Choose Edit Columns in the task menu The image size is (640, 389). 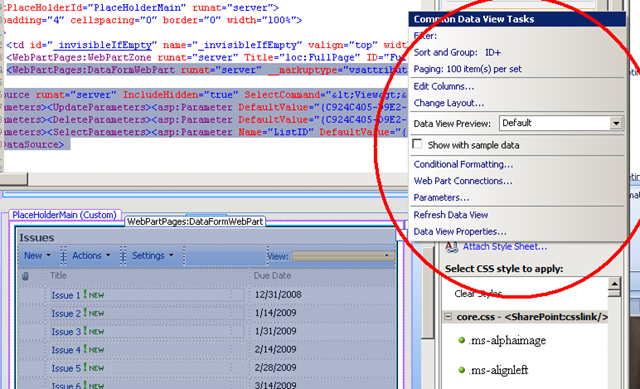pyautogui.click(x=444, y=87)
